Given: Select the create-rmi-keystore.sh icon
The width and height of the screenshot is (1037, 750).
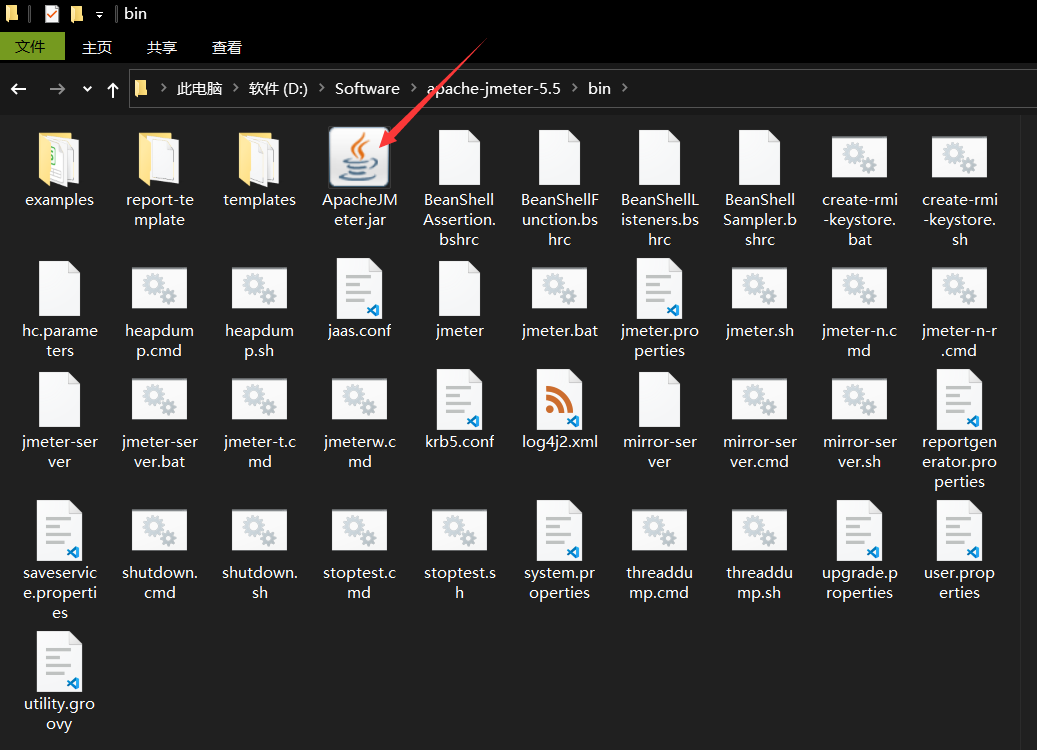Looking at the screenshot, I should (959, 157).
